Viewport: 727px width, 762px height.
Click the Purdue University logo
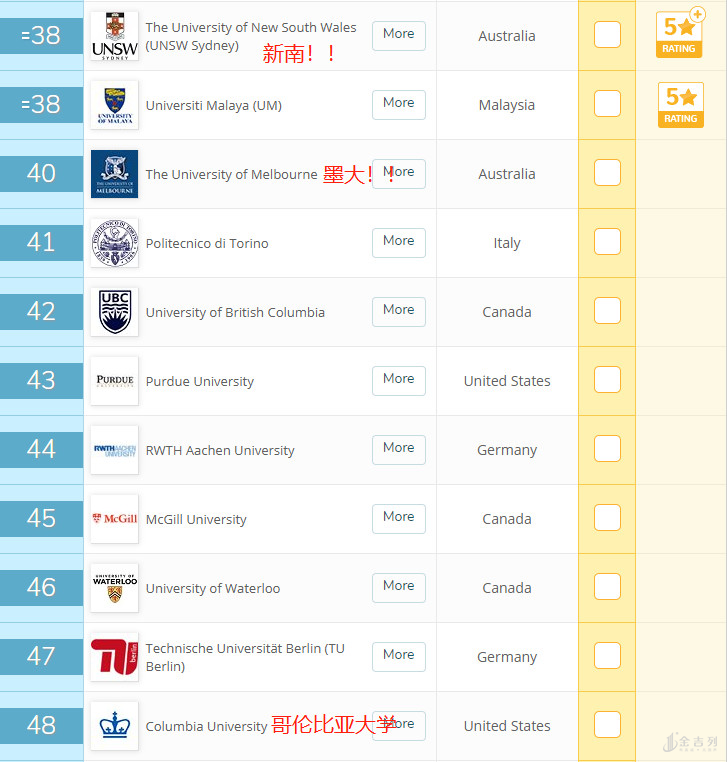point(115,381)
